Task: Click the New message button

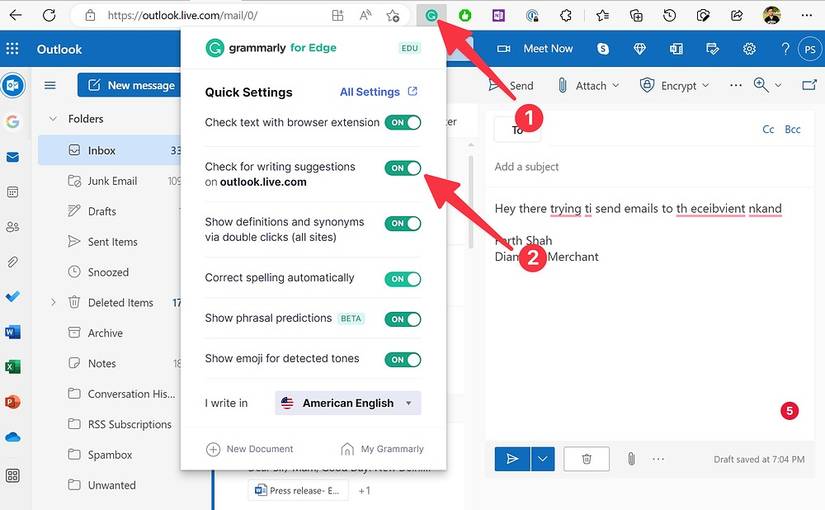Action: point(130,85)
